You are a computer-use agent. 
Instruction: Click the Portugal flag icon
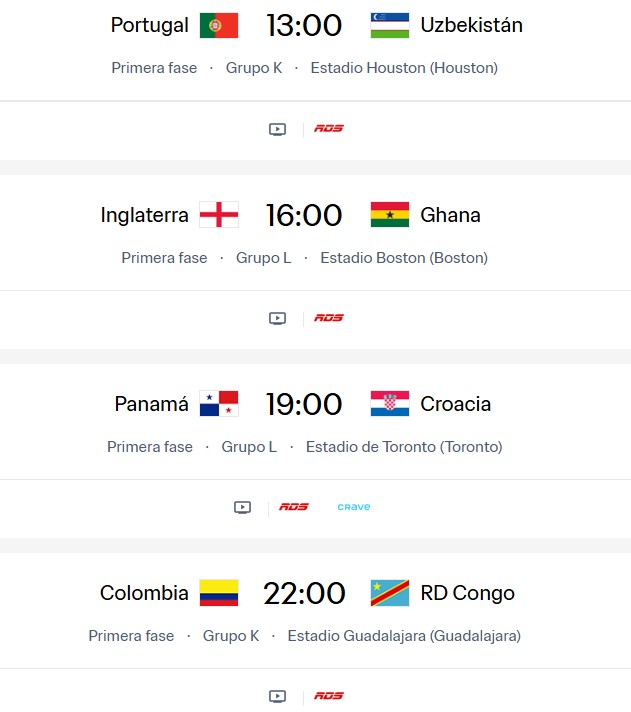click(x=219, y=26)
